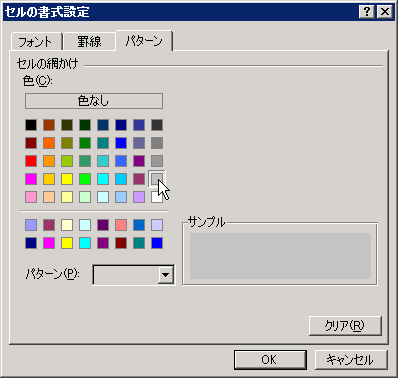Confirm with the OK button

tap(270, 360)
